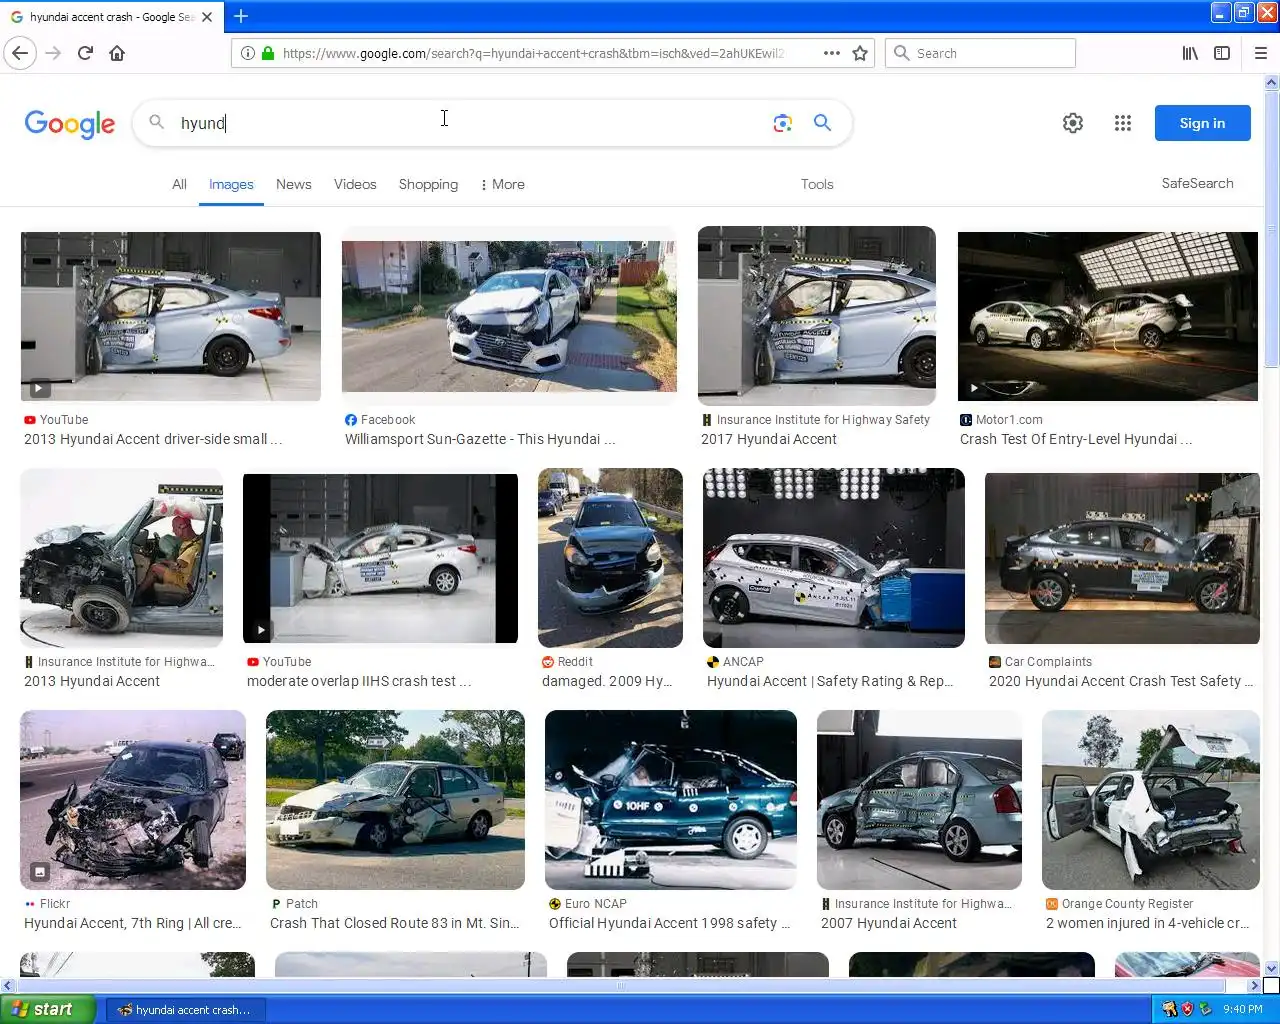
Task: Click the security shield tray icon
Action: pos(1188,1009)
